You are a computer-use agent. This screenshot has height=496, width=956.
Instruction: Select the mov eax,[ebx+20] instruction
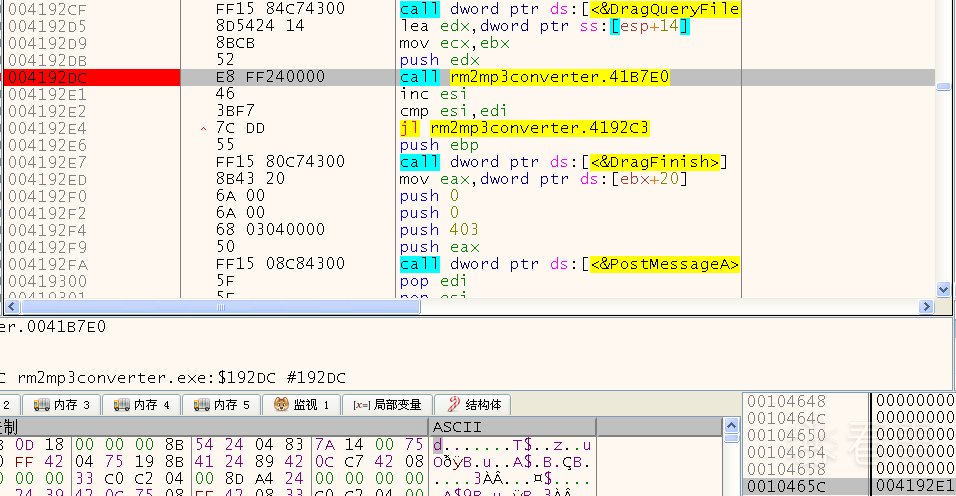point(543,179)
